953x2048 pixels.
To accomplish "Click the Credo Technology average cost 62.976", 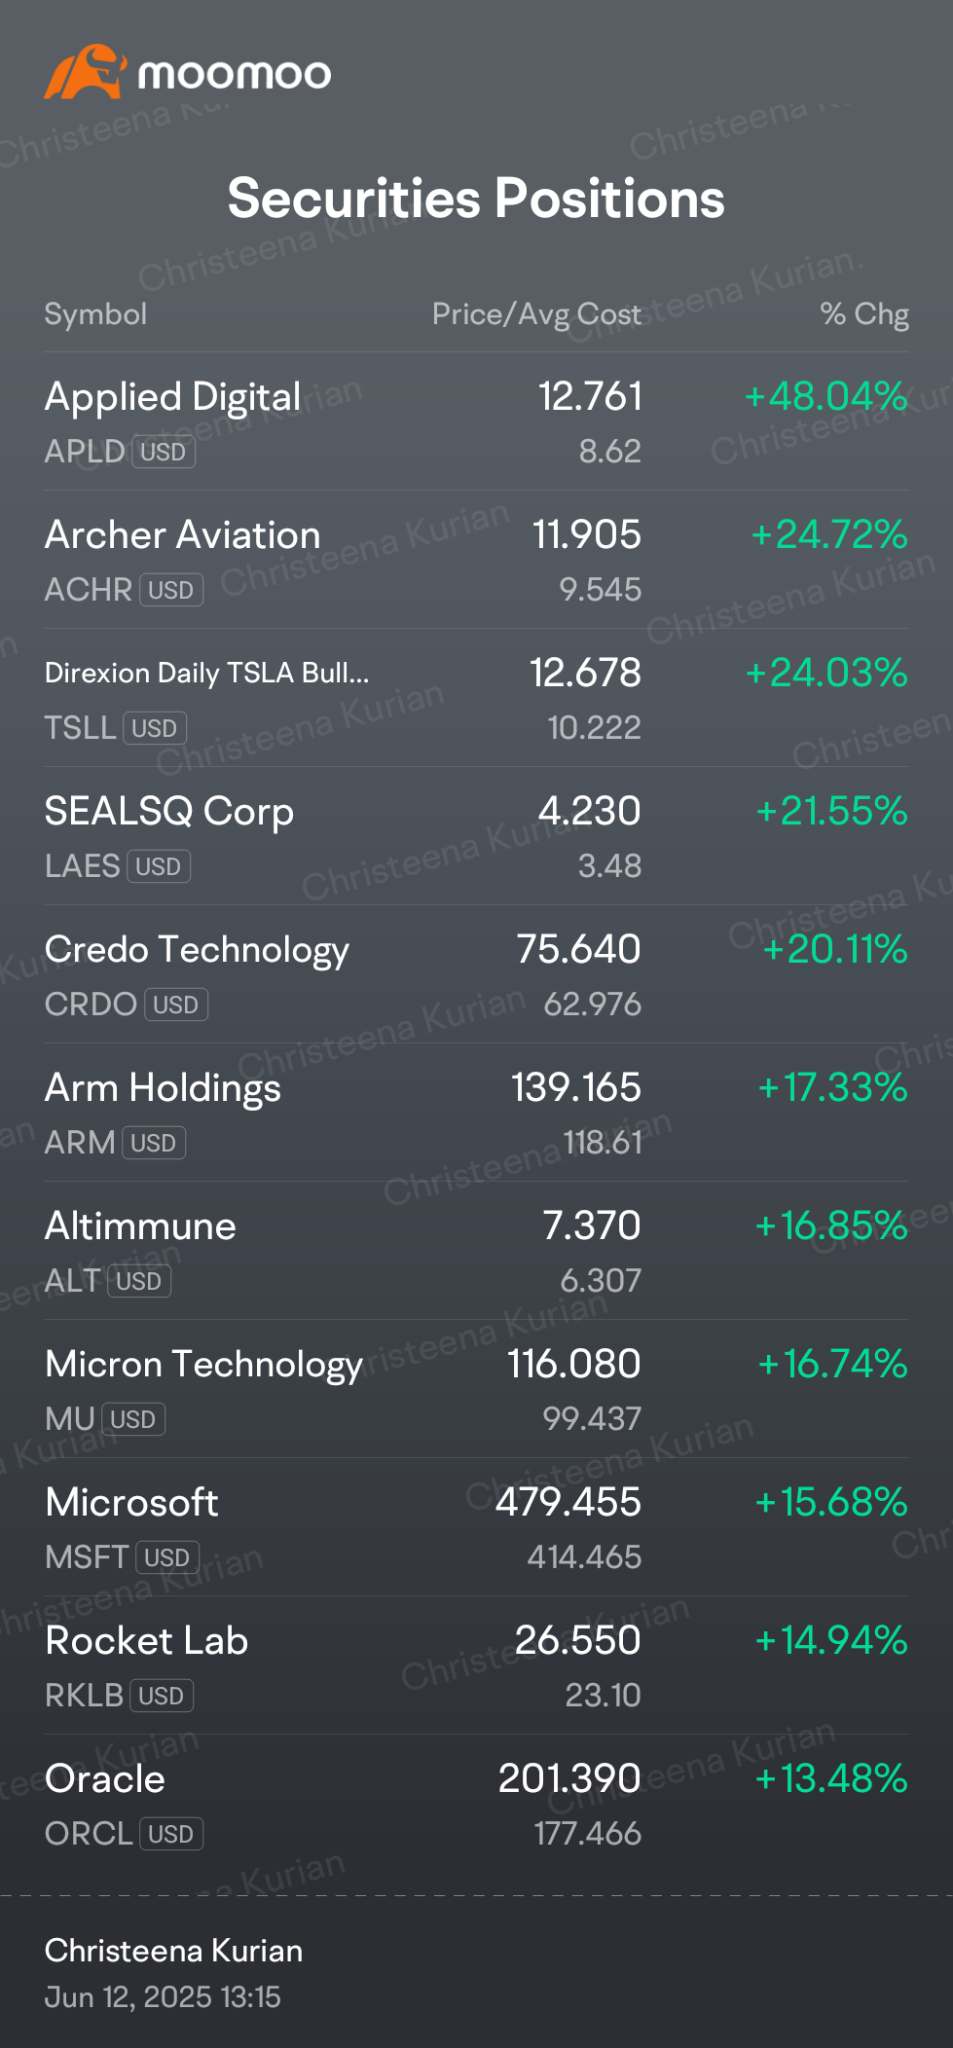I will click(x=592, y=1004).
